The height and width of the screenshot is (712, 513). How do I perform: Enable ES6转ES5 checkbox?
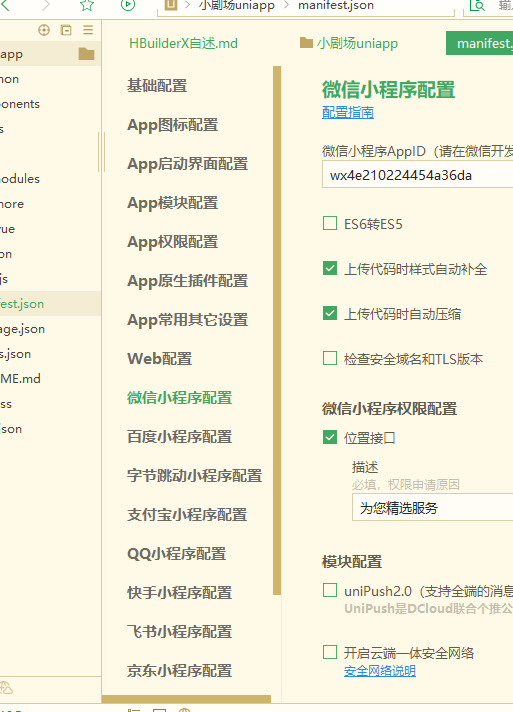330,223
